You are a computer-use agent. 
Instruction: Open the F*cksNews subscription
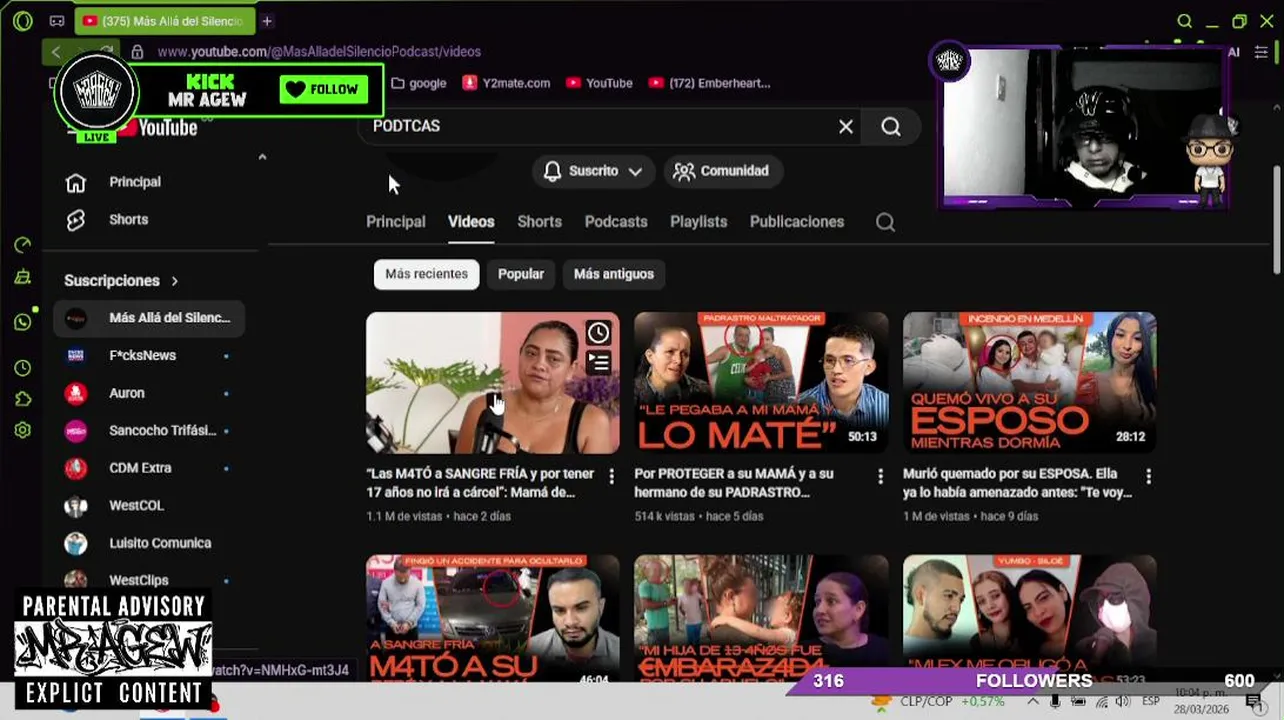(x=150, y=355)
